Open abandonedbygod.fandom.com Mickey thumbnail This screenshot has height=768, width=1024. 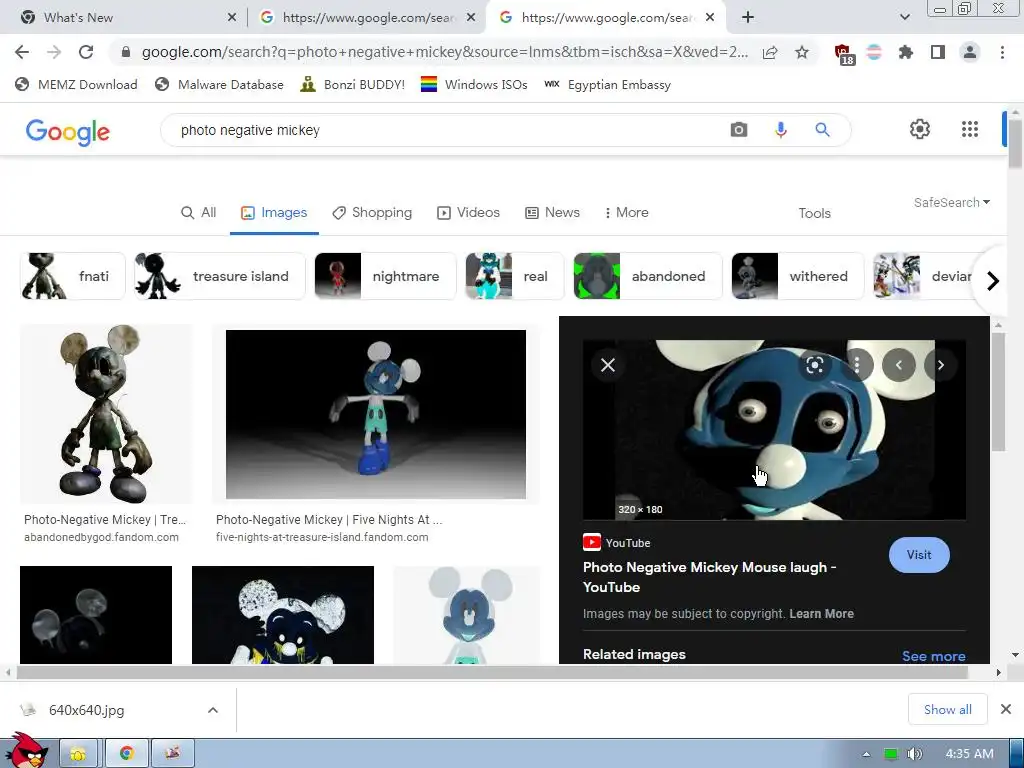(106, 414)
